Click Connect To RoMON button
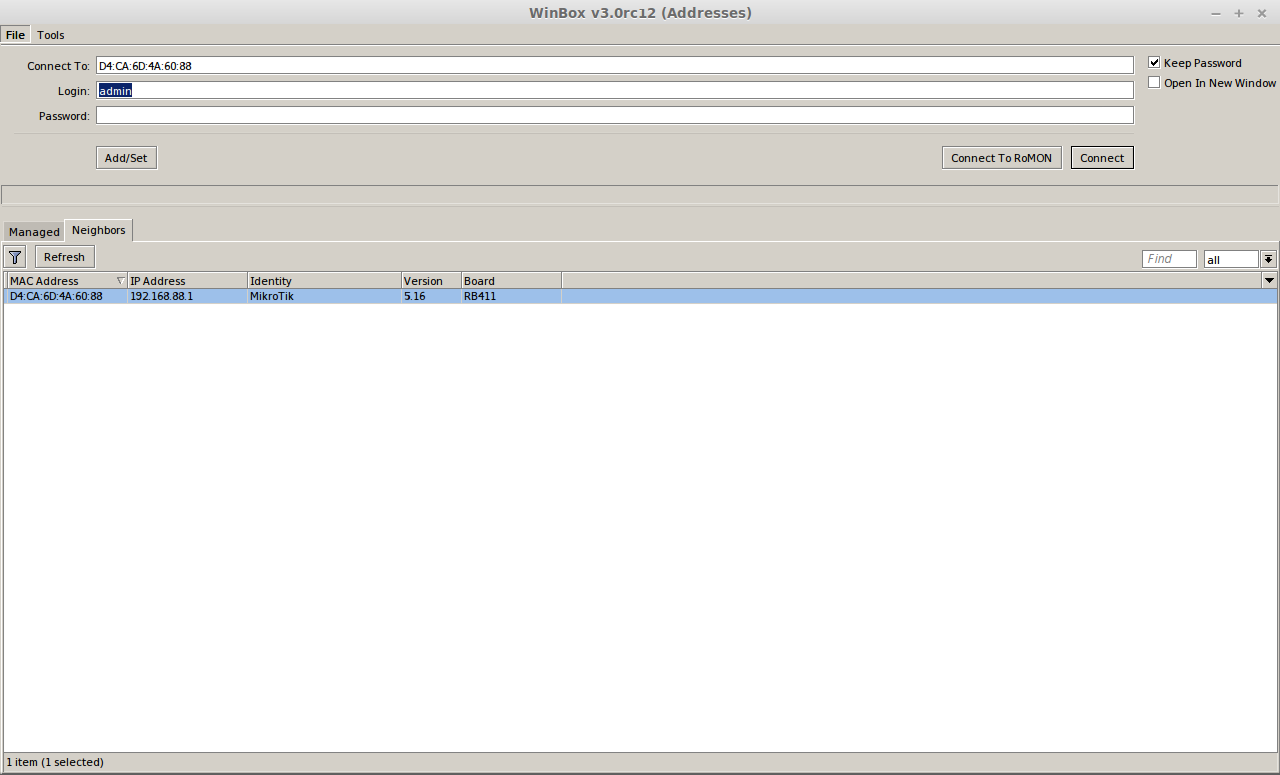The height and width of the screenshot is (775, 1280). click(1001, 158)
